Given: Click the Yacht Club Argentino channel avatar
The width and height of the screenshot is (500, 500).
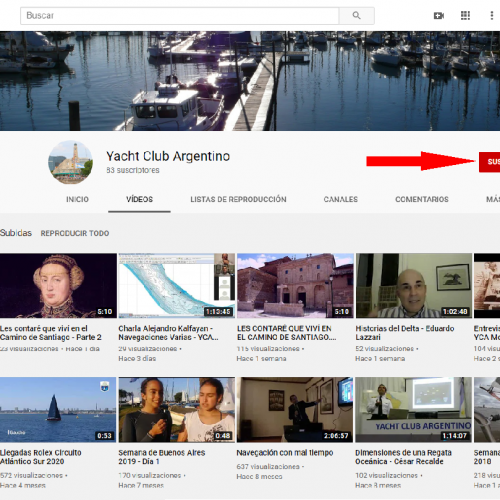Looking at the screenshot, I should 71,162.
